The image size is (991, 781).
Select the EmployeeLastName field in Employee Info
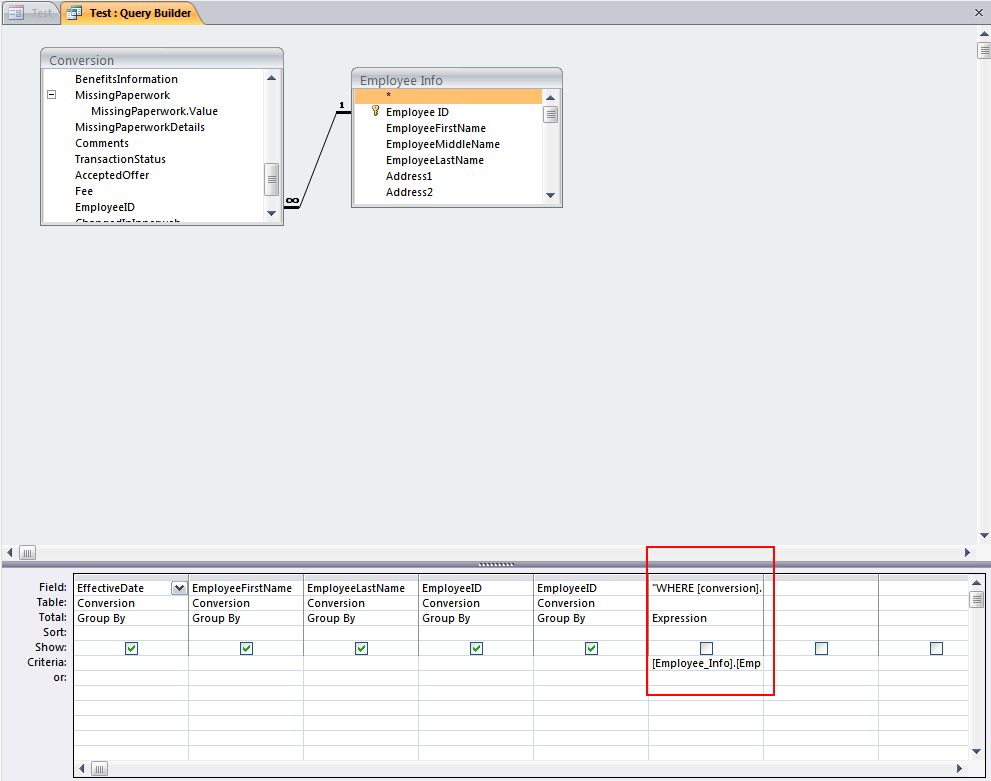coord(434,160)
